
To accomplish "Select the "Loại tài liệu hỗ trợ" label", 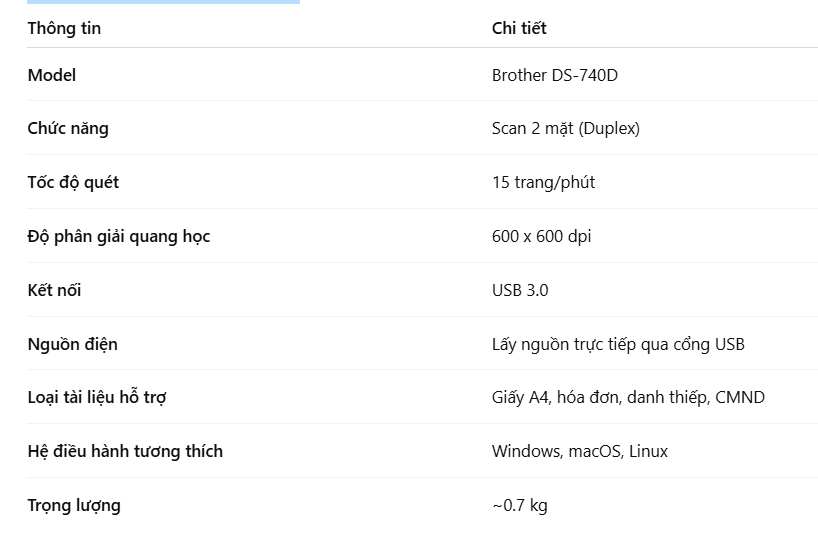I will [97, 397].
